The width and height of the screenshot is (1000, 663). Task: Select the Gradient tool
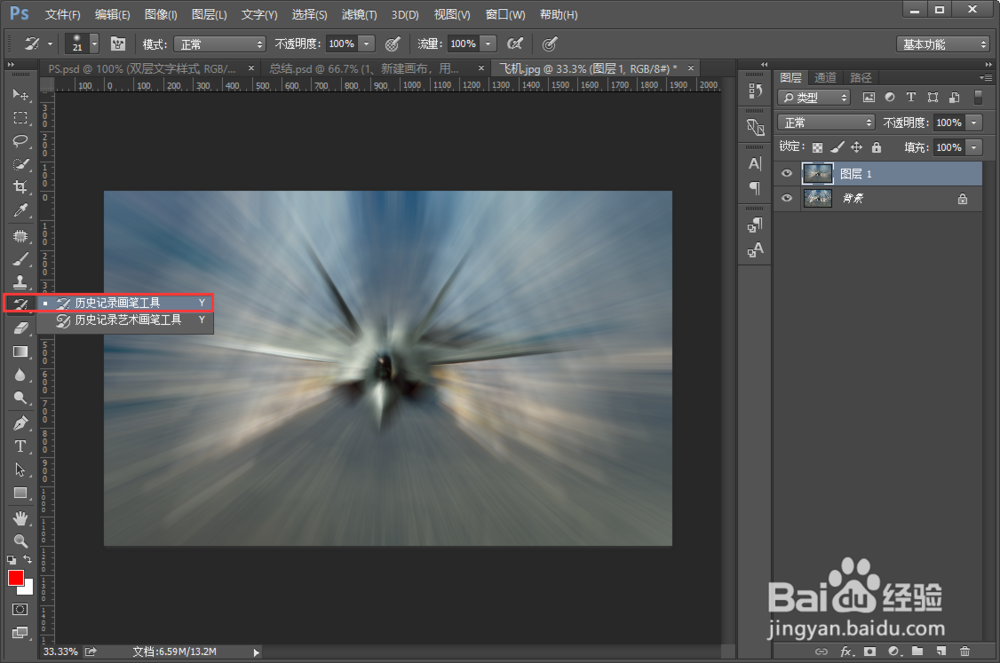point(20,351)
